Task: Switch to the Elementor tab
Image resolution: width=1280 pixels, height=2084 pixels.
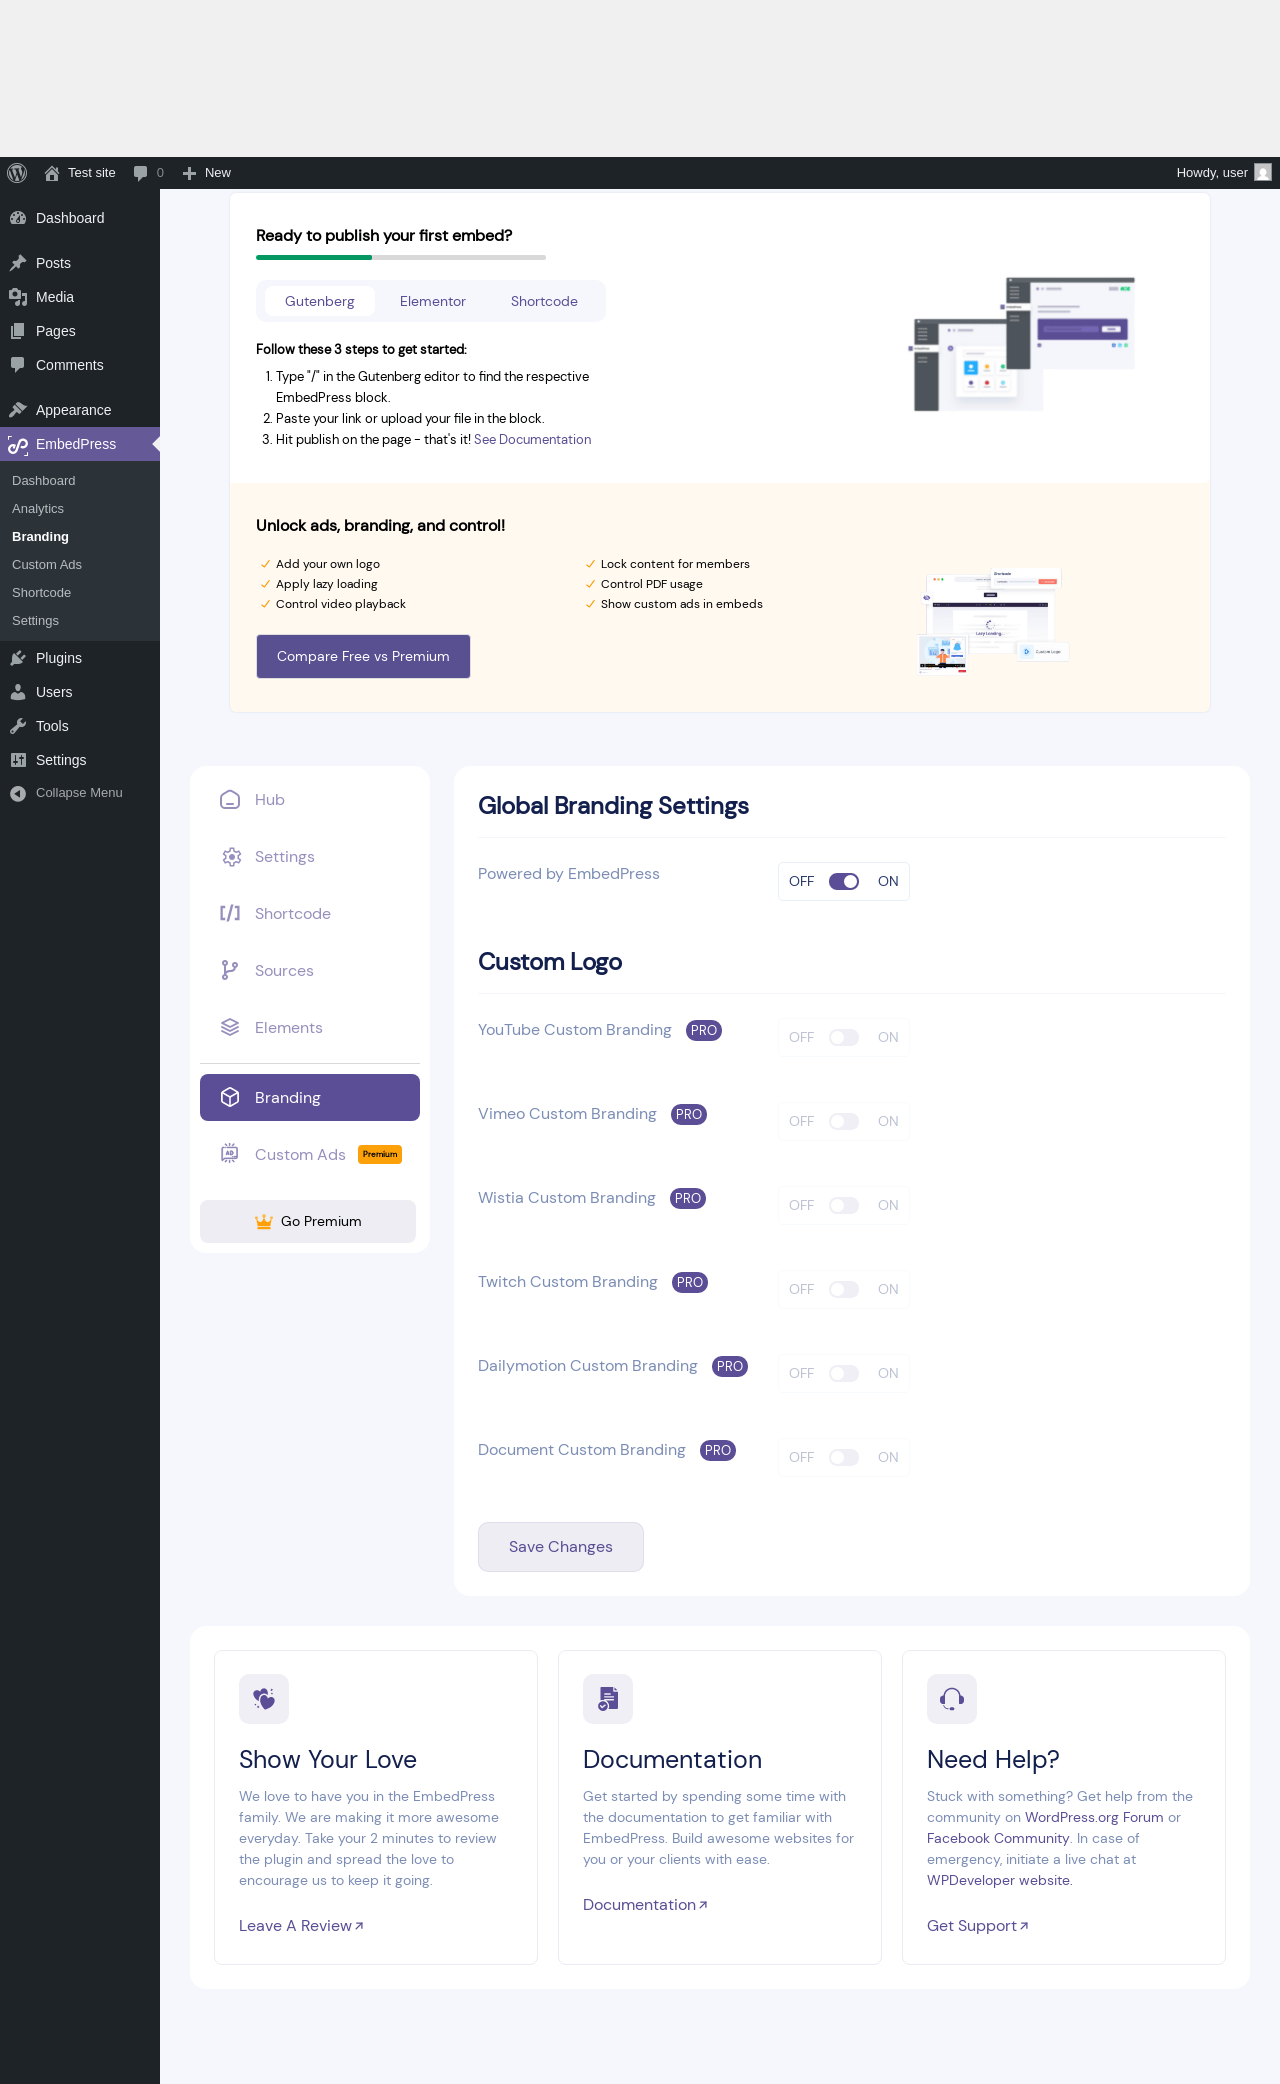Action: pyautogui.click(x=433, y=301)
